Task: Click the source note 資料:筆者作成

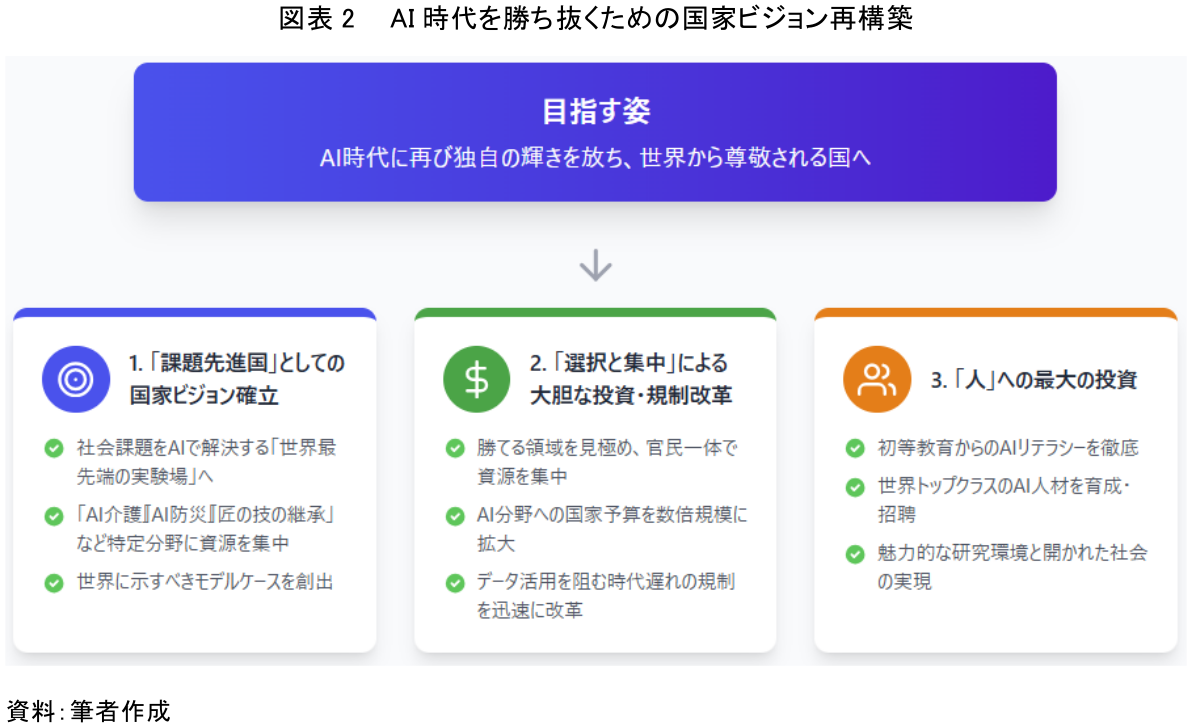Action: 88,711
